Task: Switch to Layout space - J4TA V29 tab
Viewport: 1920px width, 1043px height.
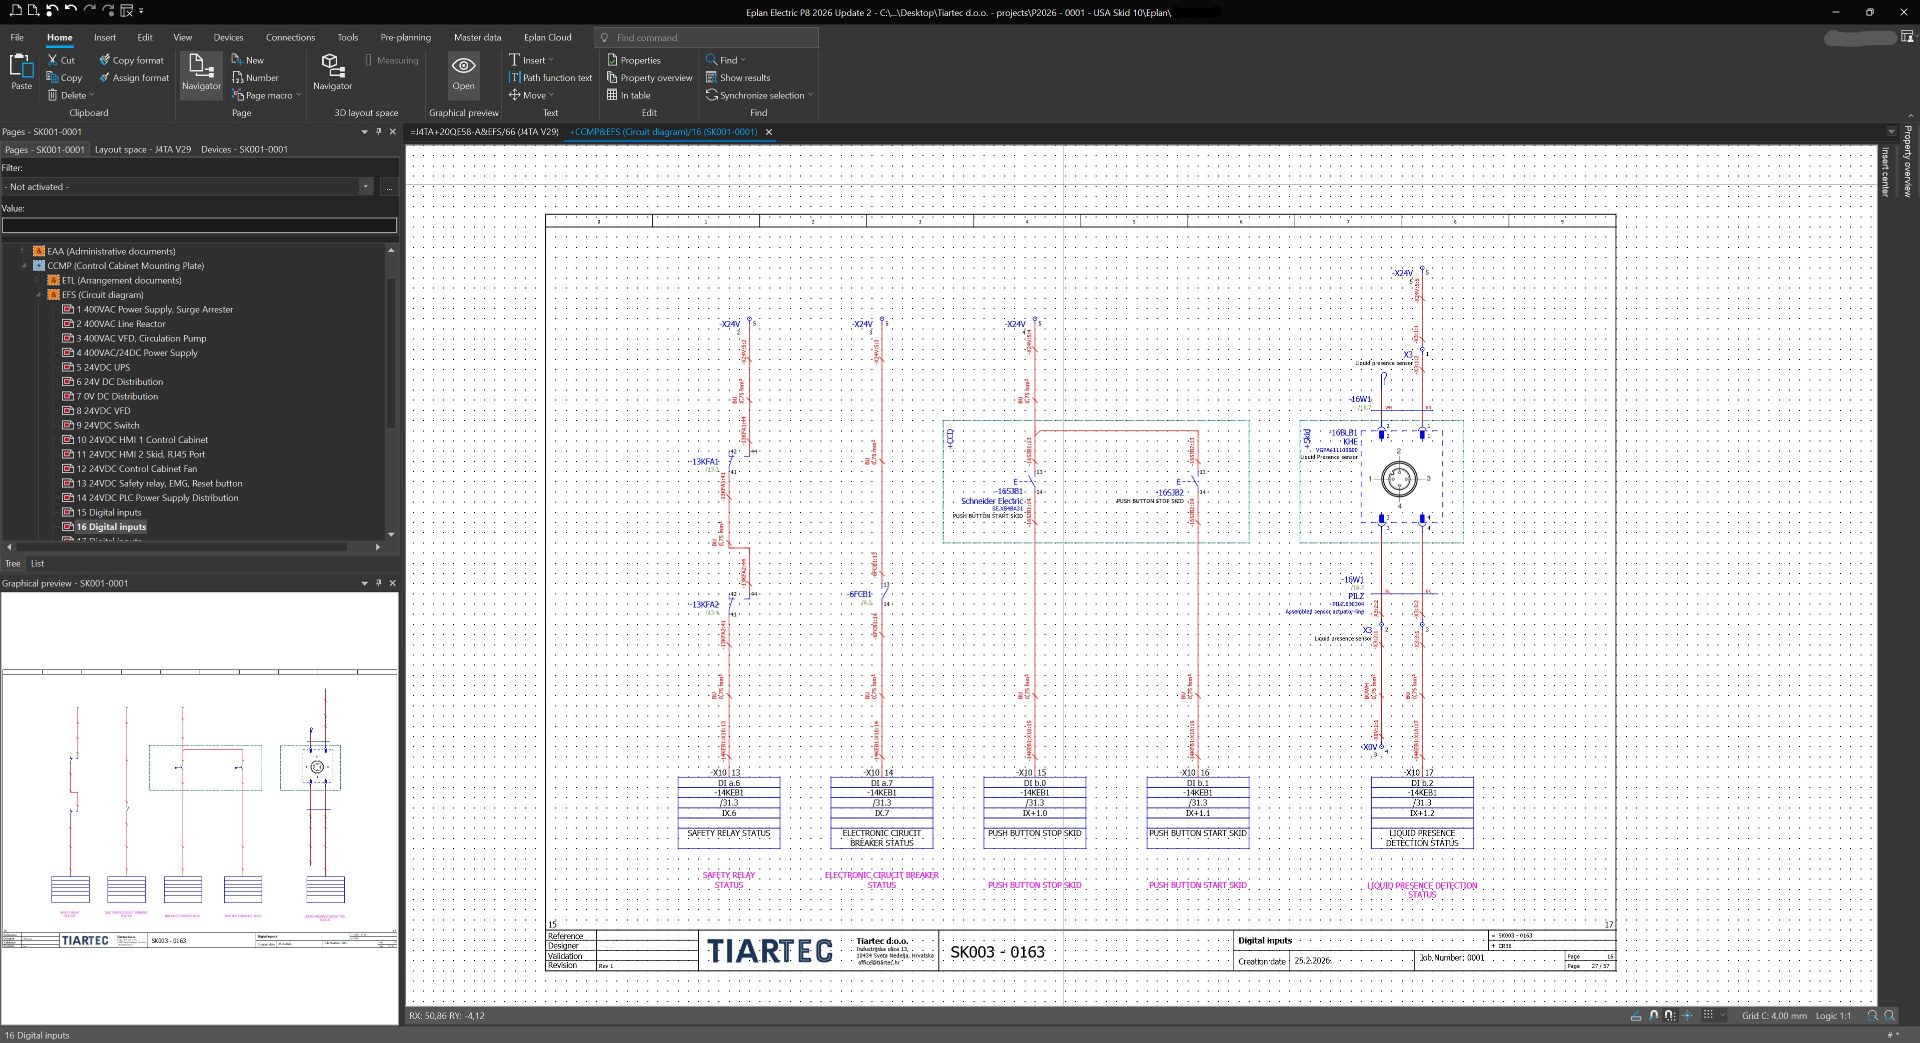Action: [x=143, y=149]
